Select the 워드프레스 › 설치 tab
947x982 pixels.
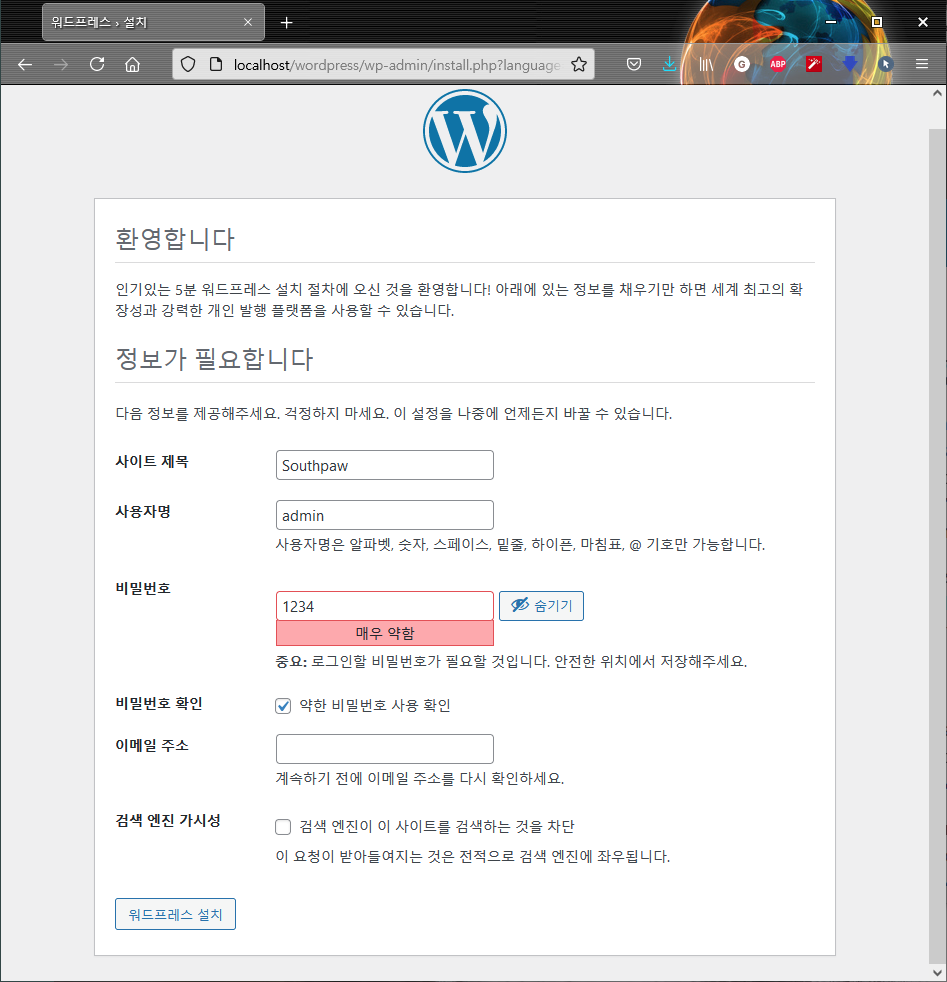point(153,23)
